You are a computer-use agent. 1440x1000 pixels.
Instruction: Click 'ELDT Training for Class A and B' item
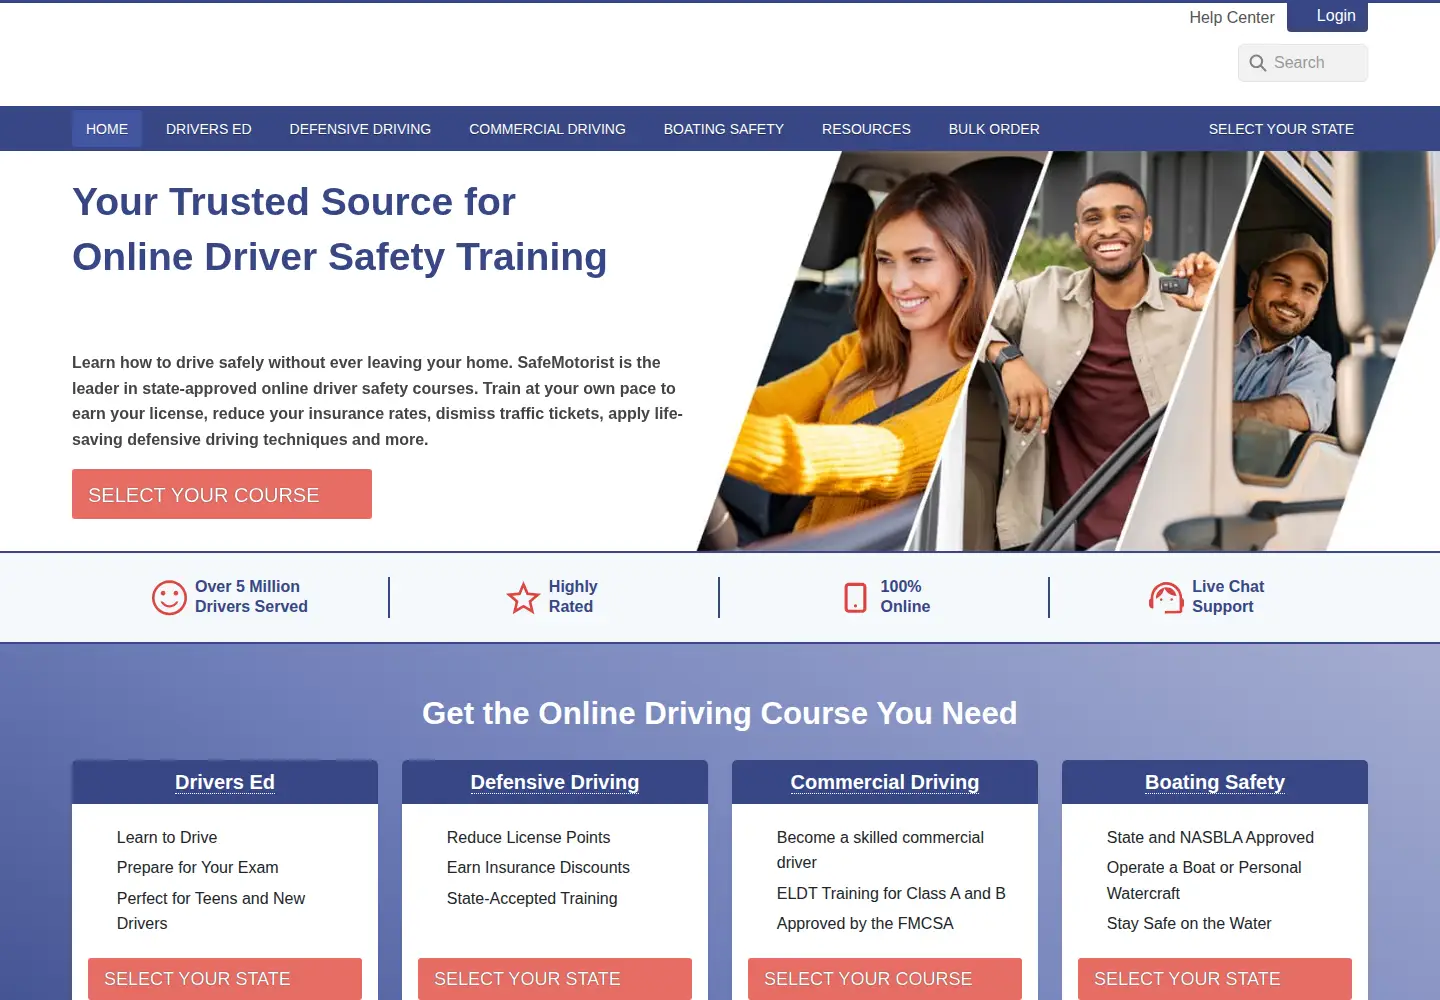tap(891, 893)
